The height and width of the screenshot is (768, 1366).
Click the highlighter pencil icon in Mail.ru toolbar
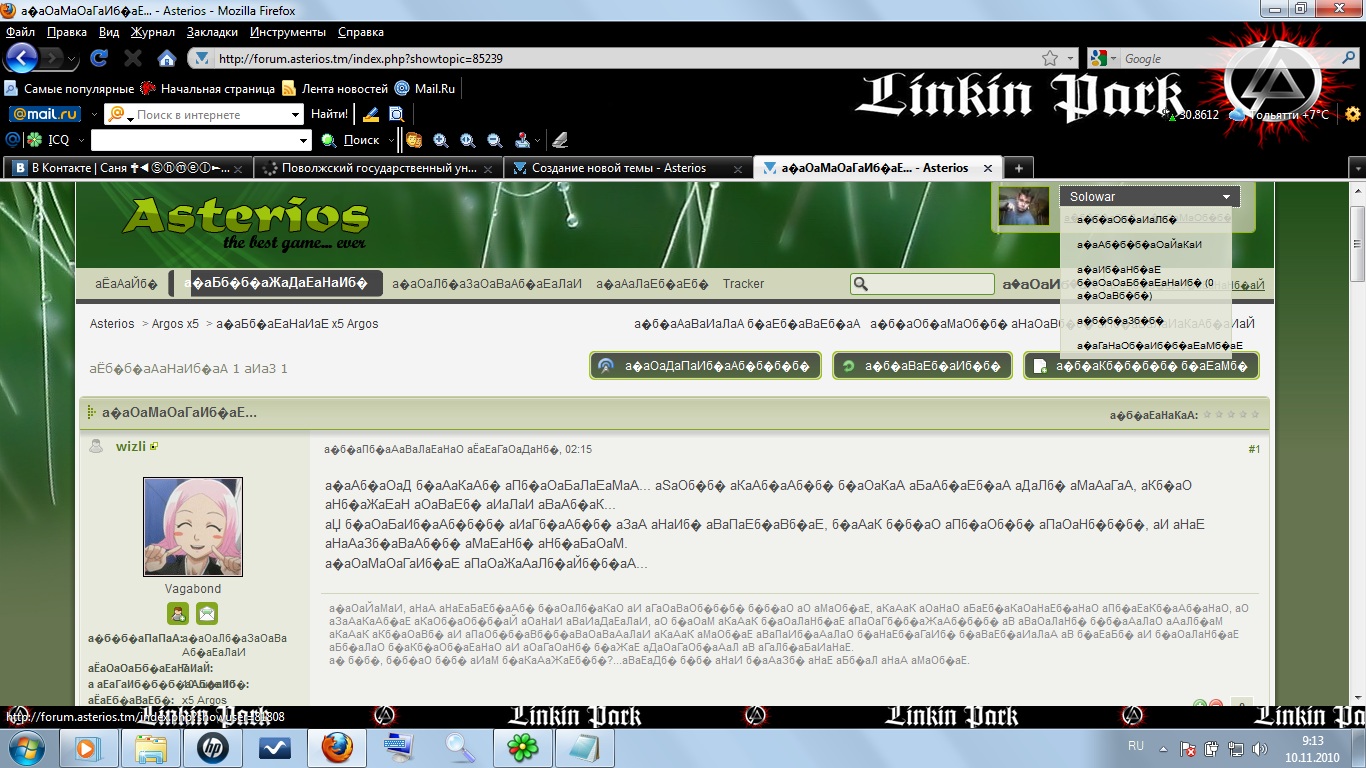(x=370, y=114)
